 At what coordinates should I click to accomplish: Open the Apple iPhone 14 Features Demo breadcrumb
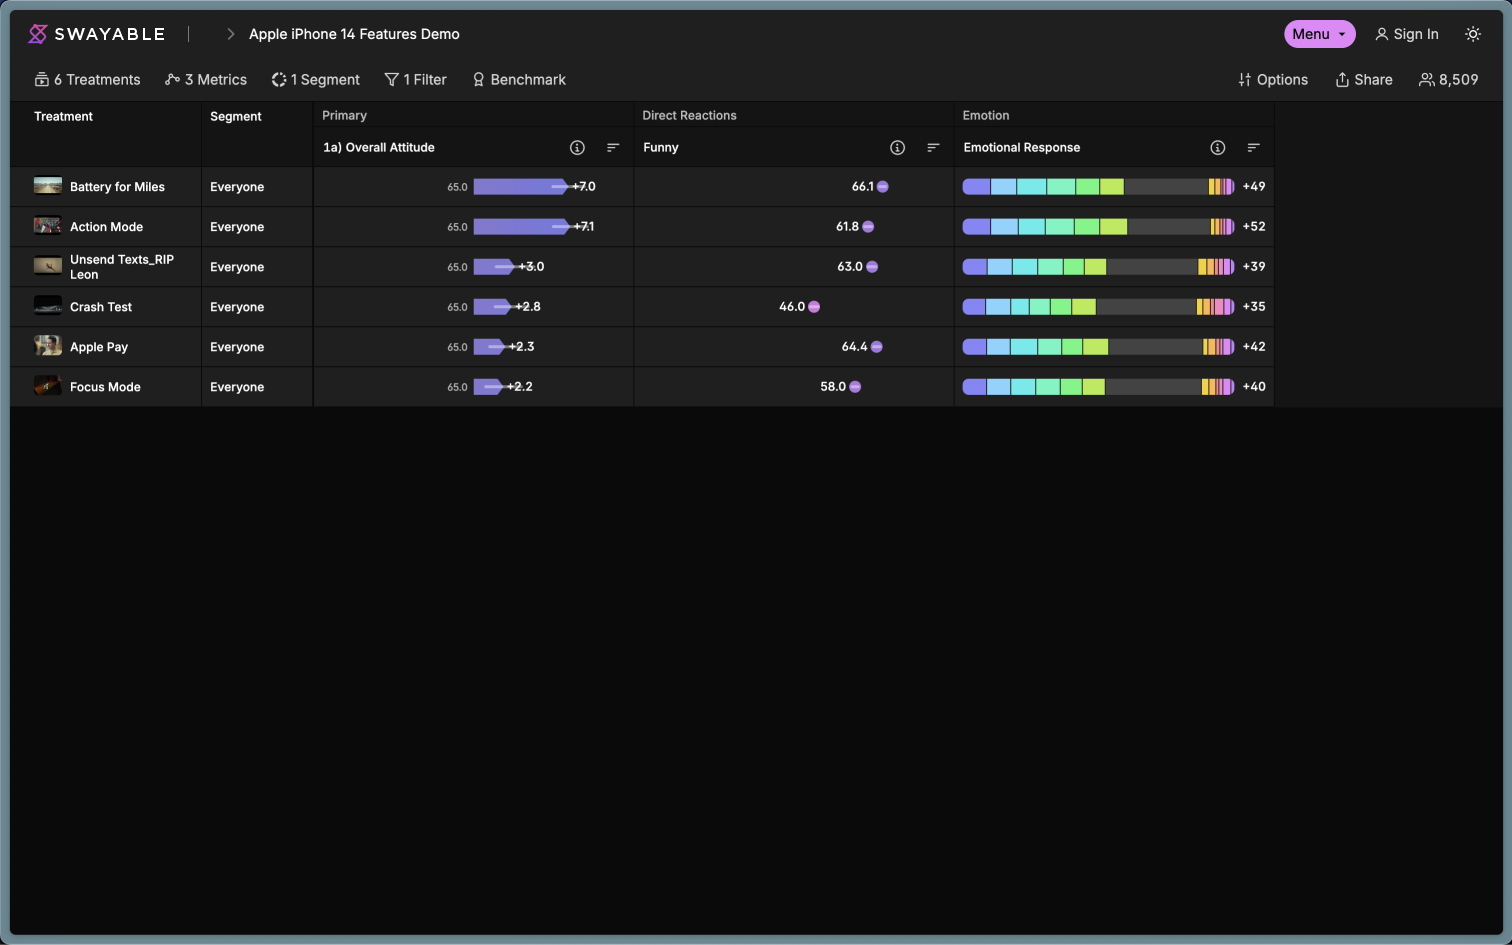(x=354, y=33)
